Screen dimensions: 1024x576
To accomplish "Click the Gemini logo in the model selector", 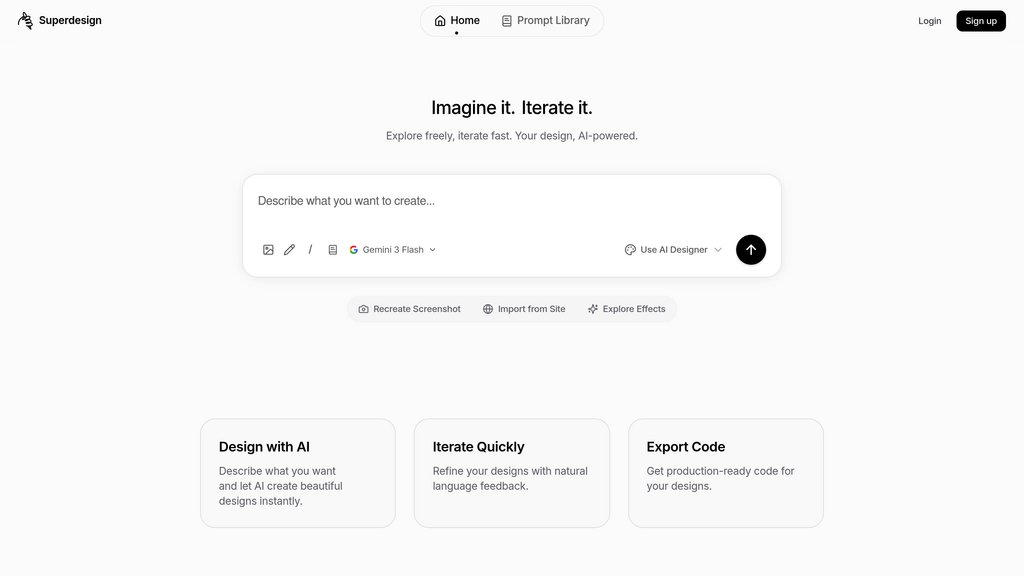I will tap(353, 249).
